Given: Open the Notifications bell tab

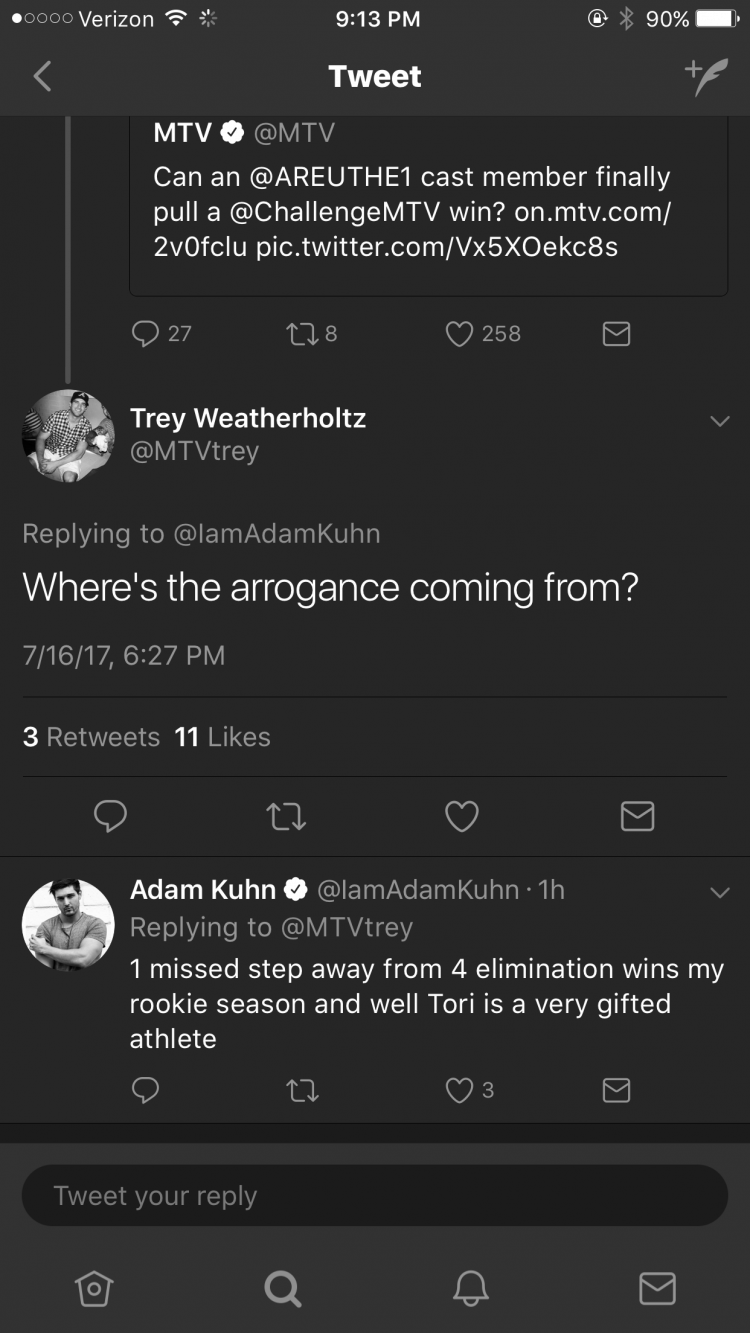Looking at the screenshot, I should tap(470, 1289).
